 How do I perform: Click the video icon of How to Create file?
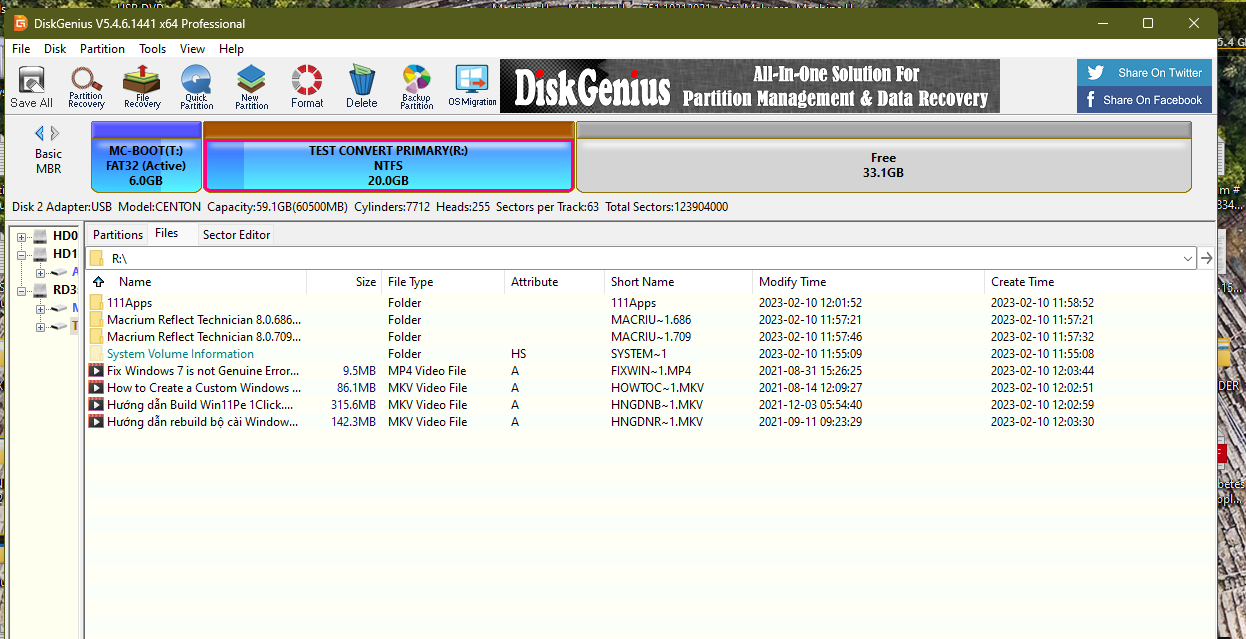[96, 388]
